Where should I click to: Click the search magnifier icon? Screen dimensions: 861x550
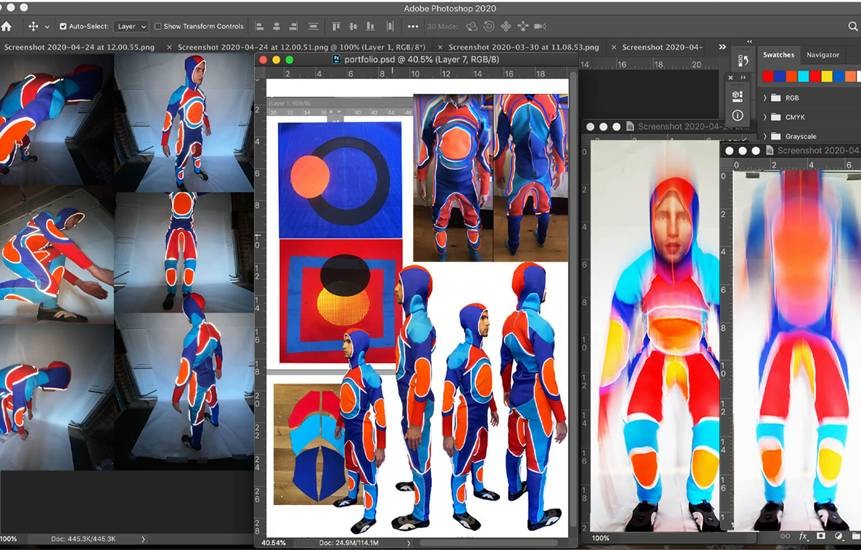[853, 27]
